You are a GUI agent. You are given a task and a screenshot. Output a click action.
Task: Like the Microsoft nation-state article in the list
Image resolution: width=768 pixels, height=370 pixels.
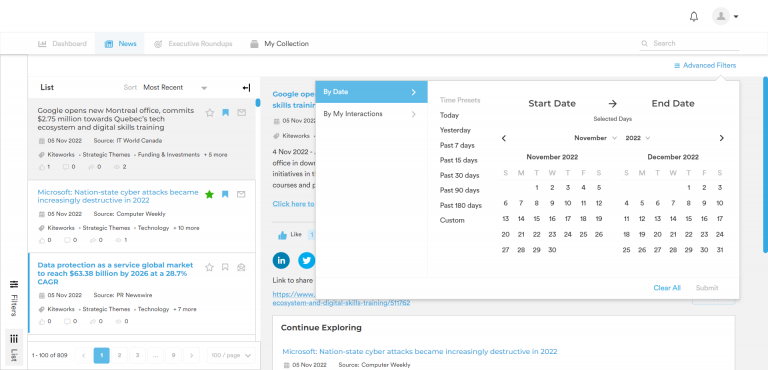click(41, 240)
